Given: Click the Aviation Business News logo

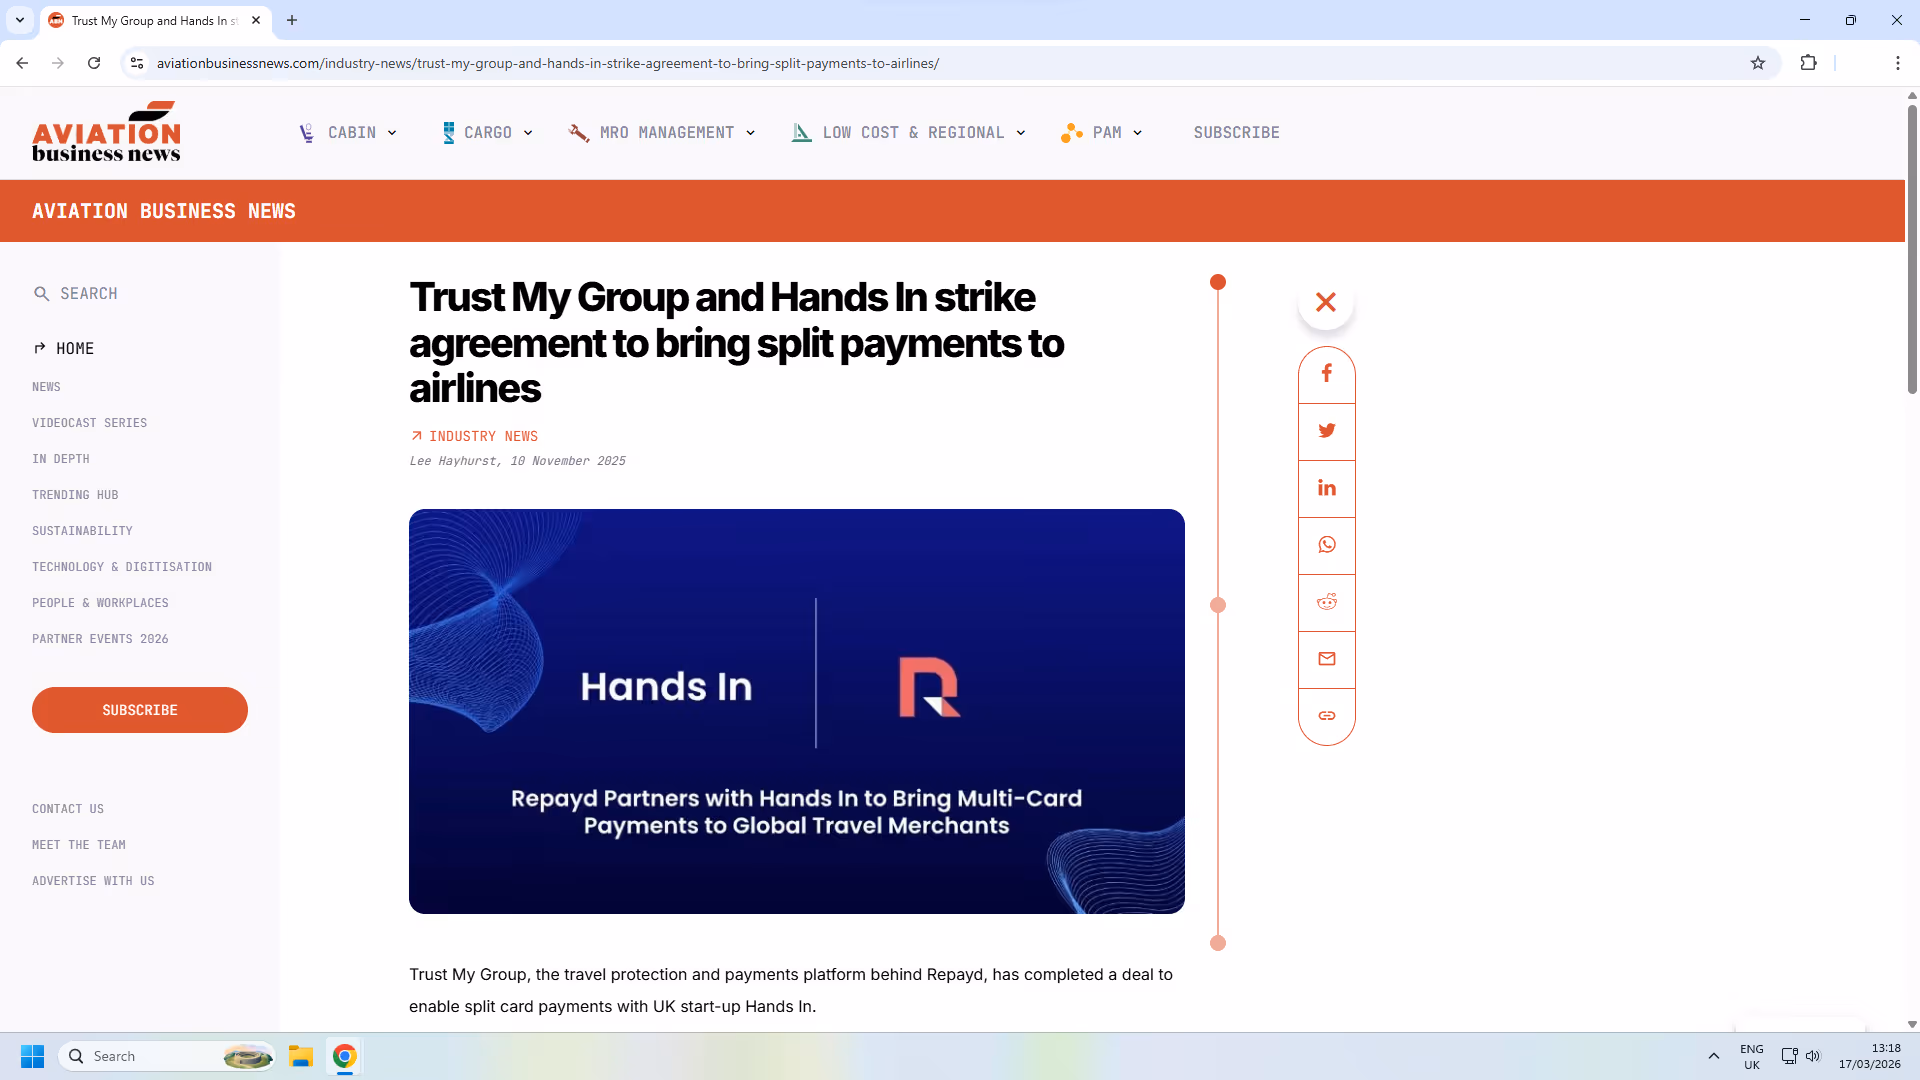Looking at the screenshot, I should click(x=106, y=132).
